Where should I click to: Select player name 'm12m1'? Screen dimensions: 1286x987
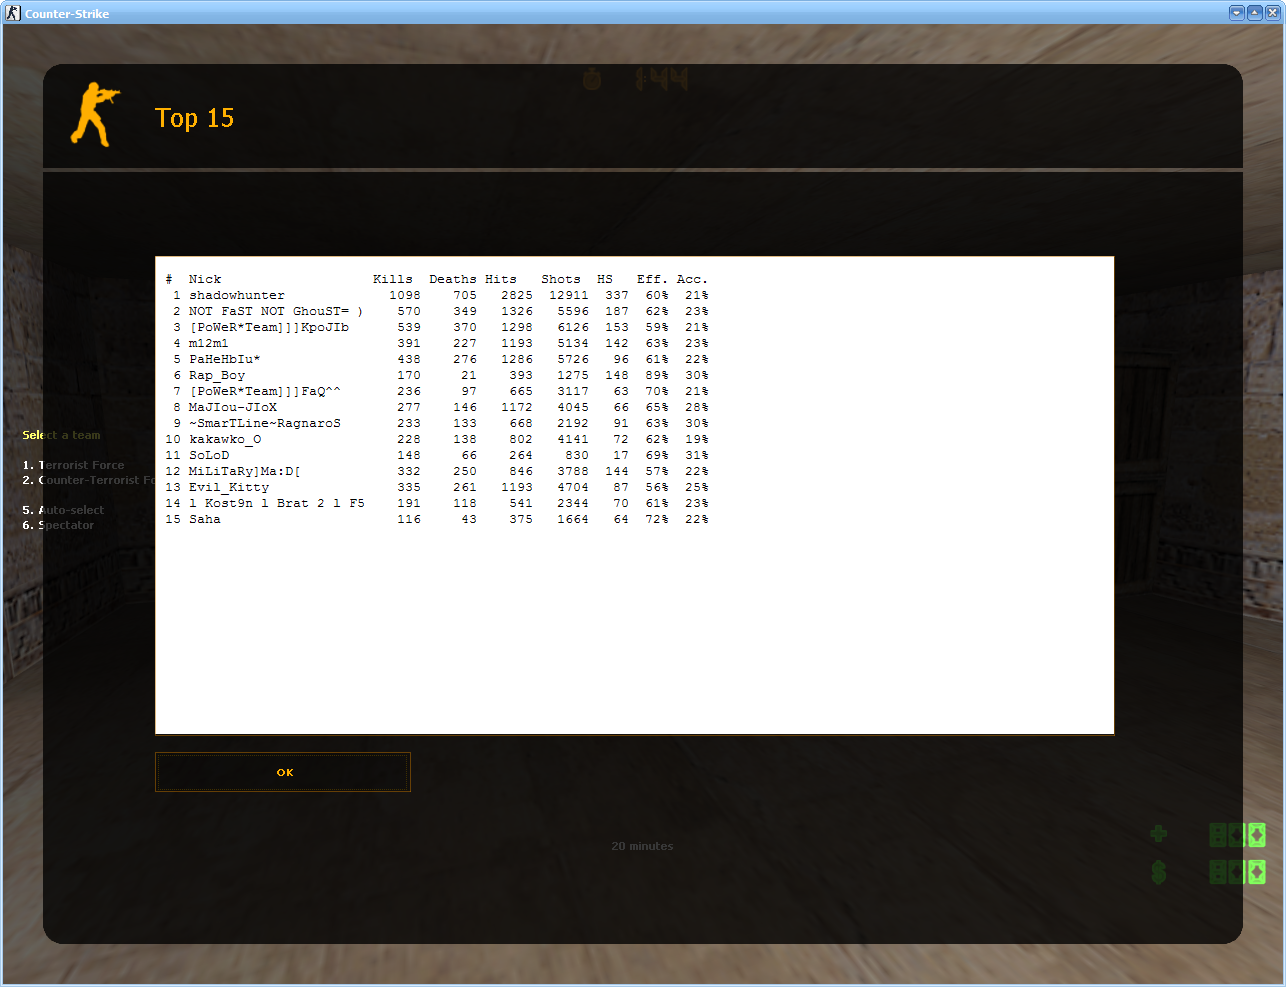209,343
